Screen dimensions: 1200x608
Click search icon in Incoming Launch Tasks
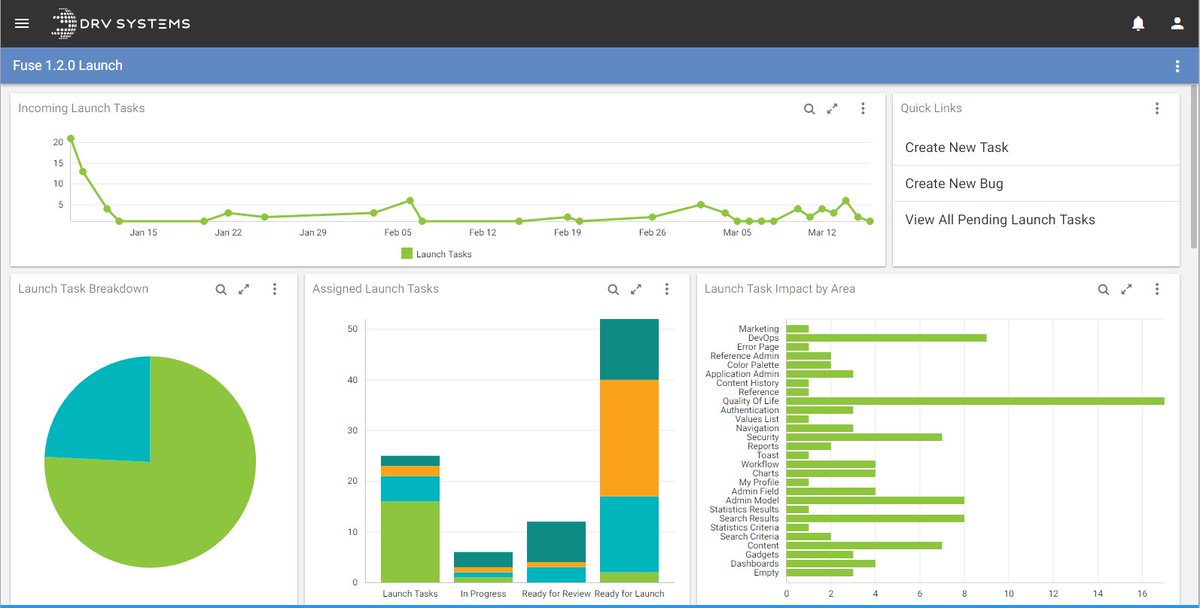pos(809,109)
